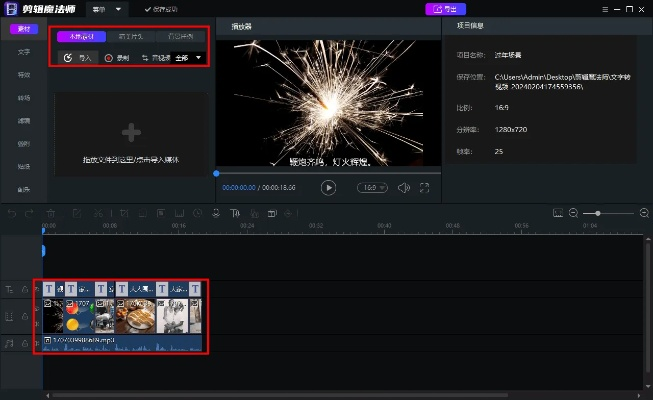Click the zoom-out minus icon for timeline
Screen dimensions: 653x400
click(x=574, y=213)
